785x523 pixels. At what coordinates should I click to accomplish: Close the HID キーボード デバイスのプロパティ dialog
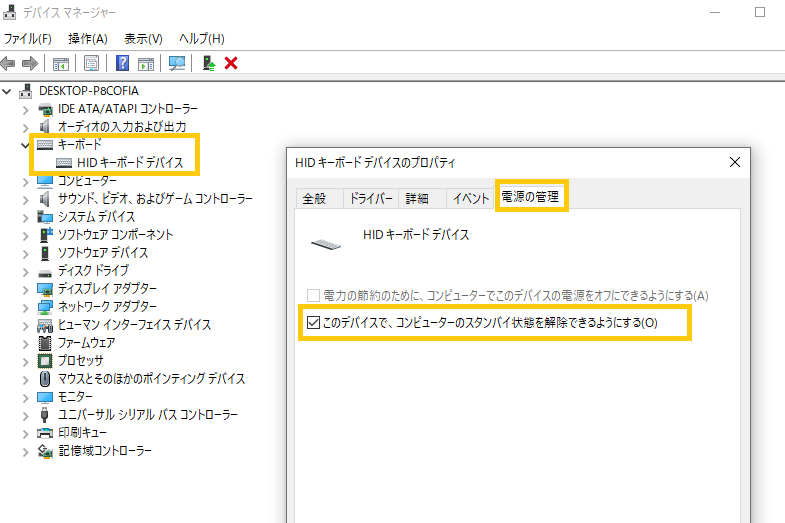point(734,162)
